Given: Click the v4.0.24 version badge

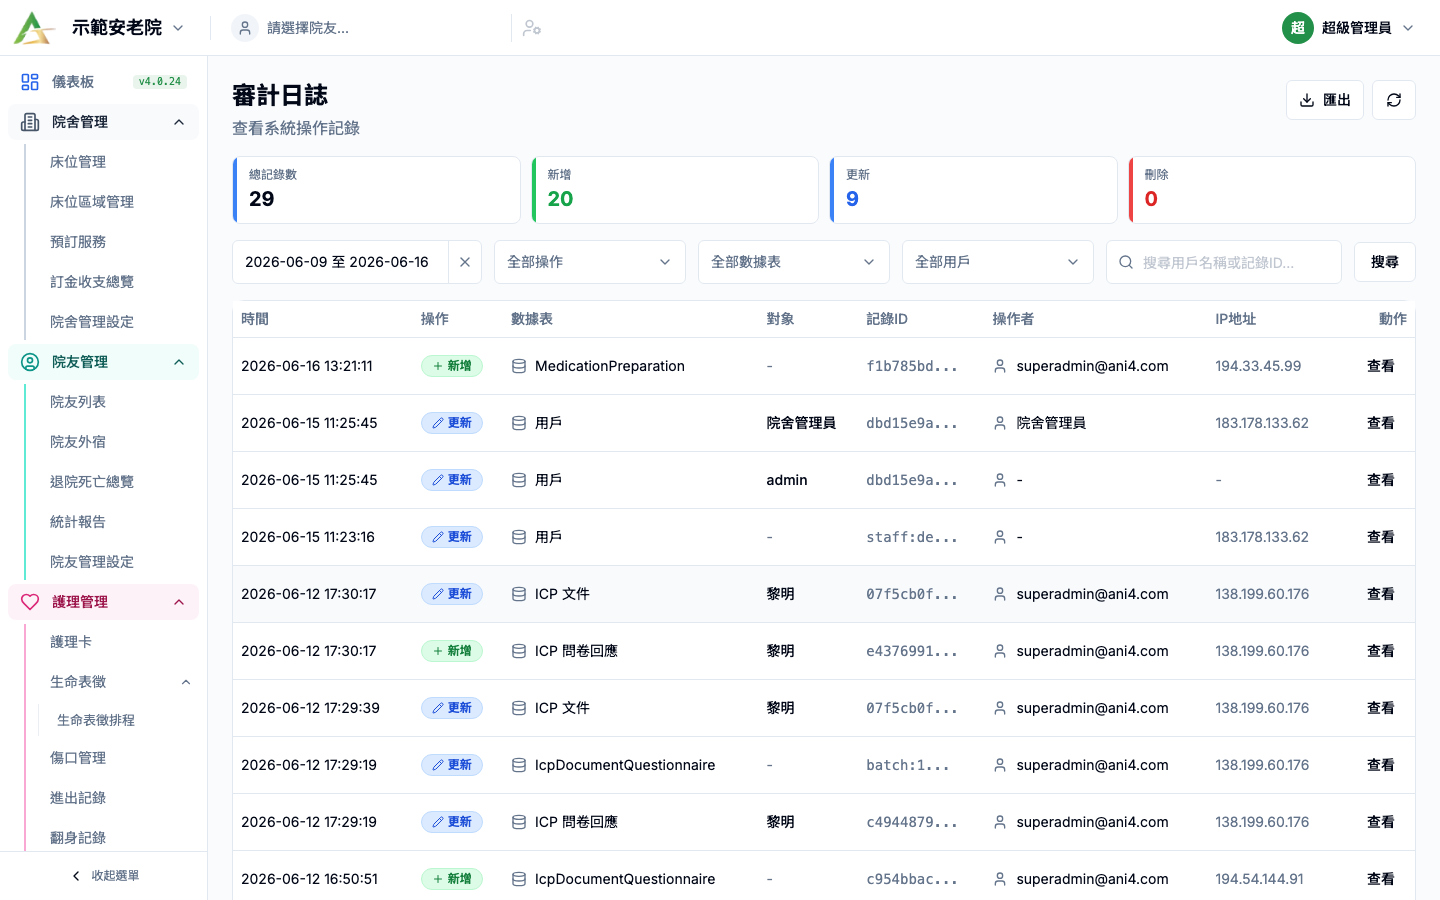Looking at the screenshot, I should 160,82.
